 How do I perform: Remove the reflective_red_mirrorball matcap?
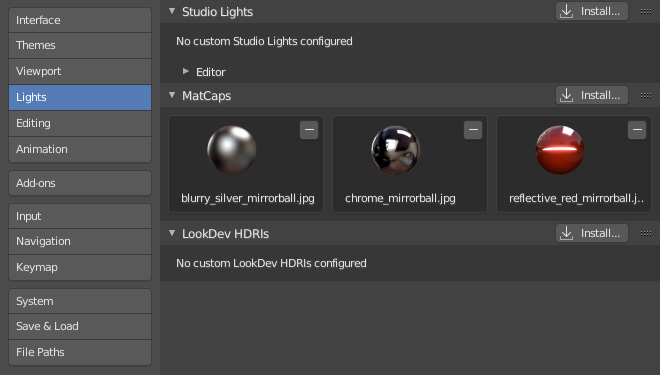[x=637, y=130]
